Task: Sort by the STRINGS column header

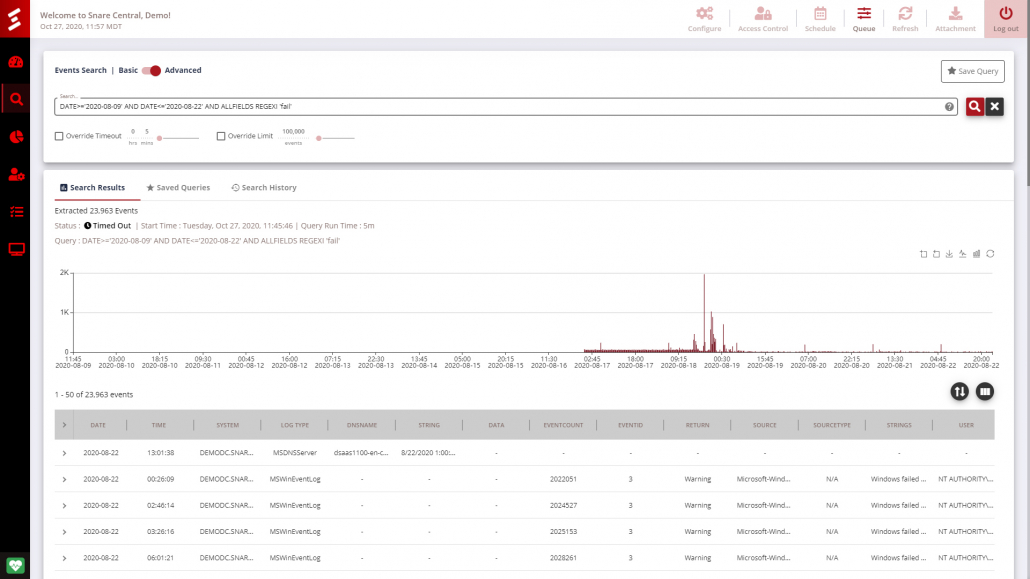Action: pyautogui.click(x=899, y=425)
